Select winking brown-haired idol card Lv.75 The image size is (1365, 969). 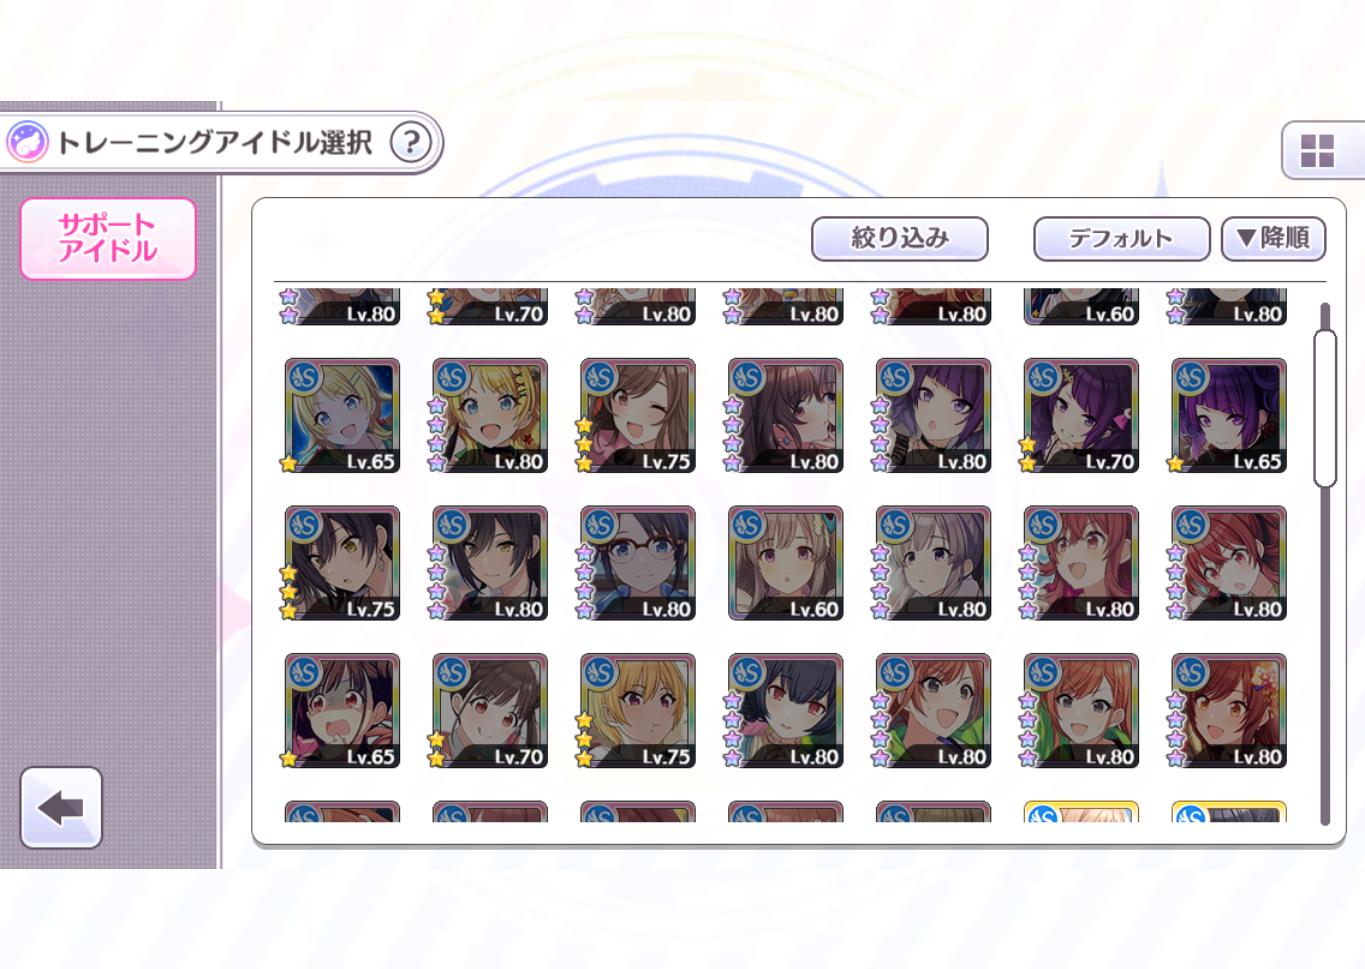pos(638,415)
